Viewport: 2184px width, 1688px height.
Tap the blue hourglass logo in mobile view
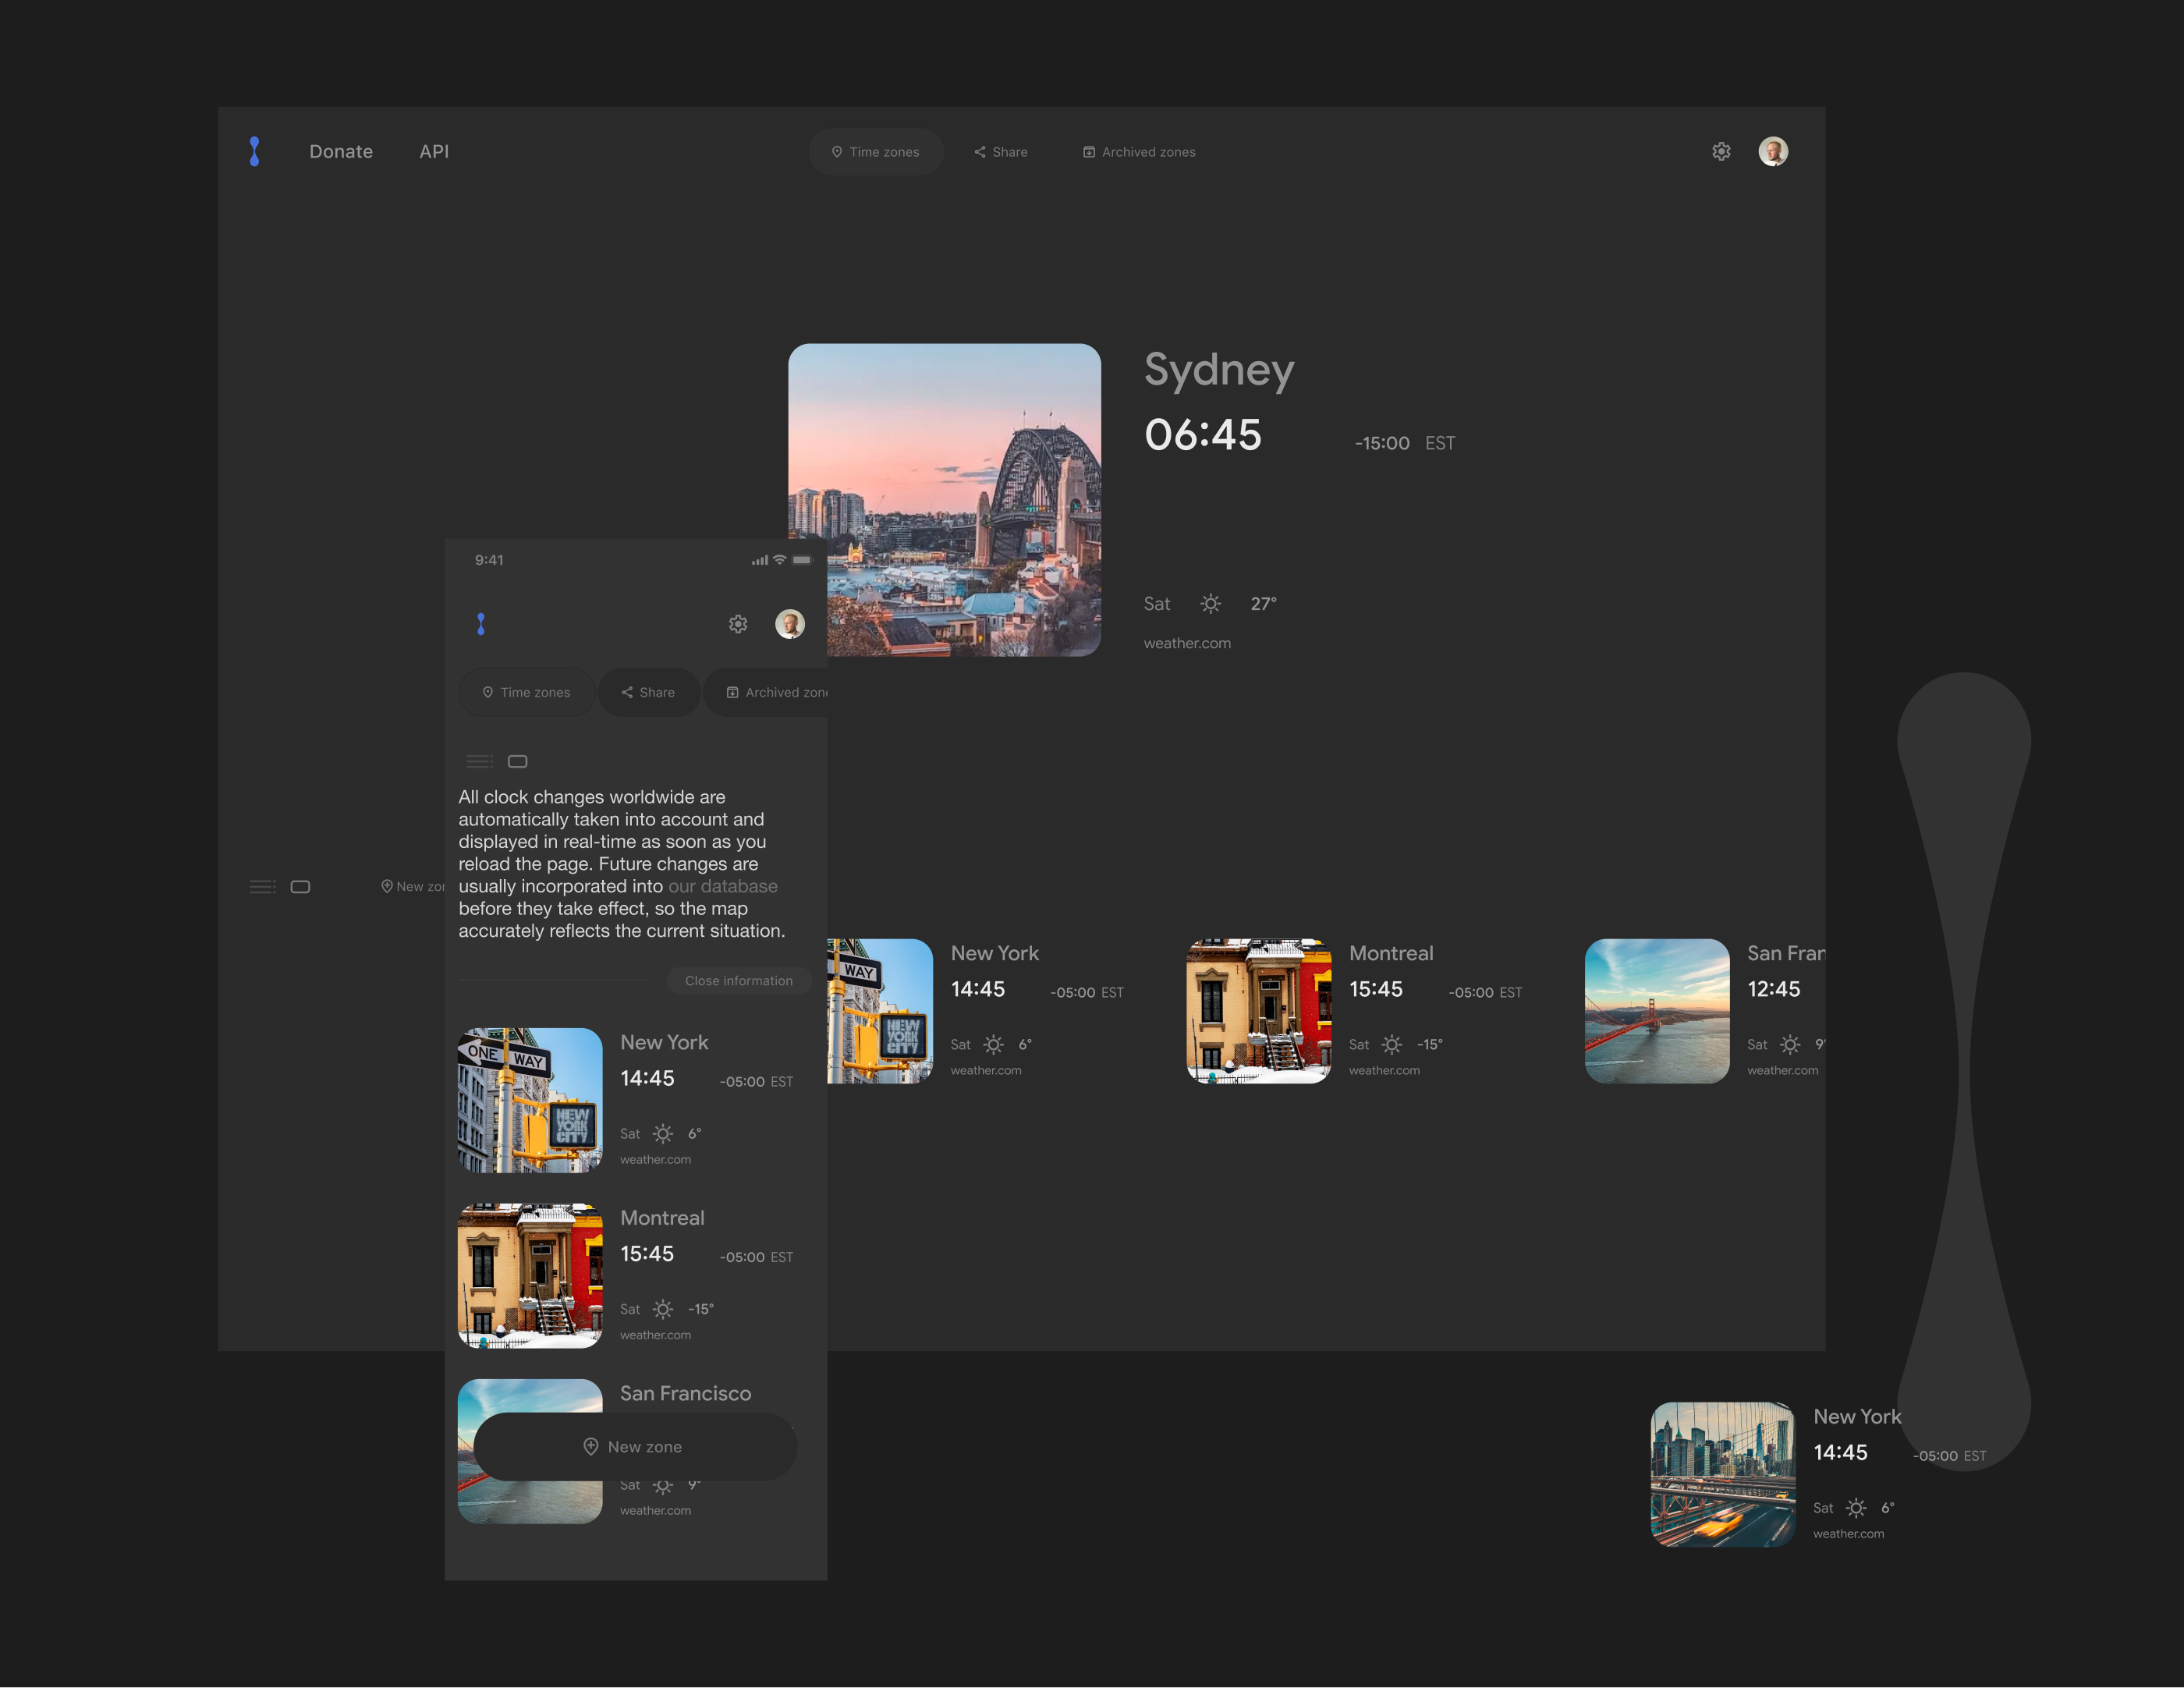[481, 624]
